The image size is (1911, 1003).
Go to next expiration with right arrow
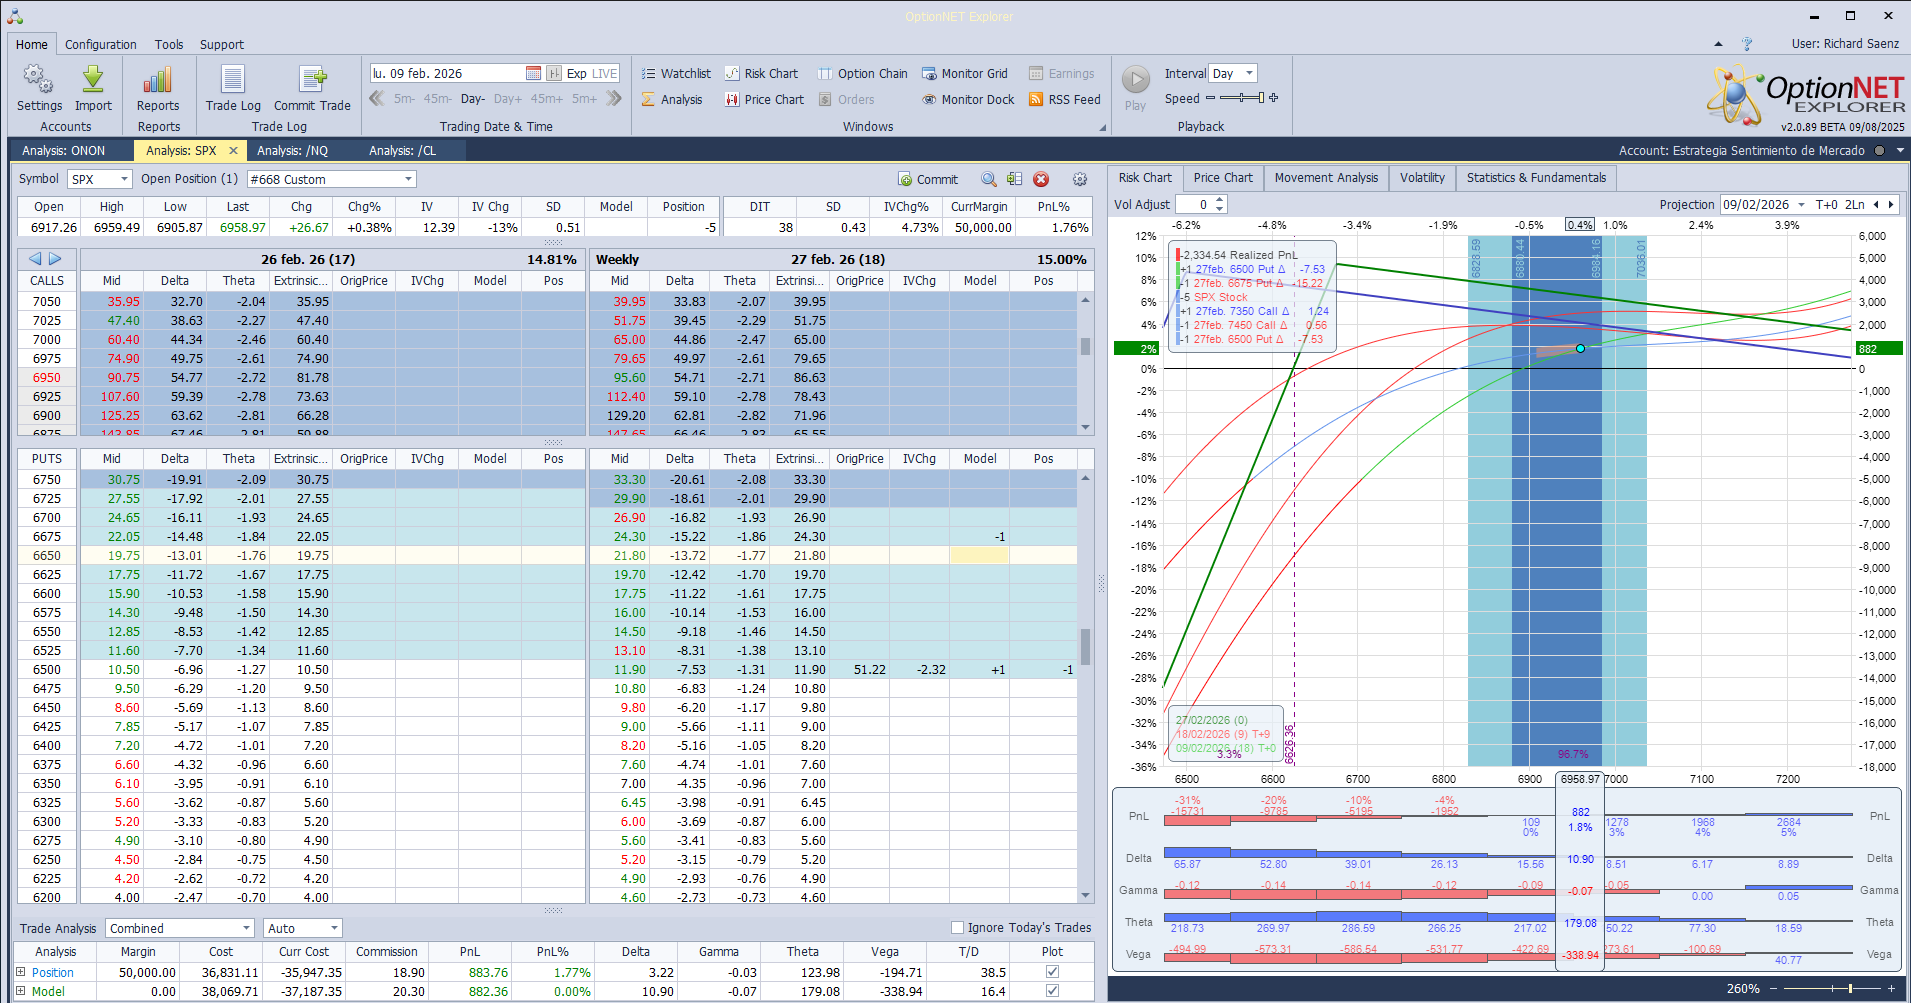tap(55, 259)
